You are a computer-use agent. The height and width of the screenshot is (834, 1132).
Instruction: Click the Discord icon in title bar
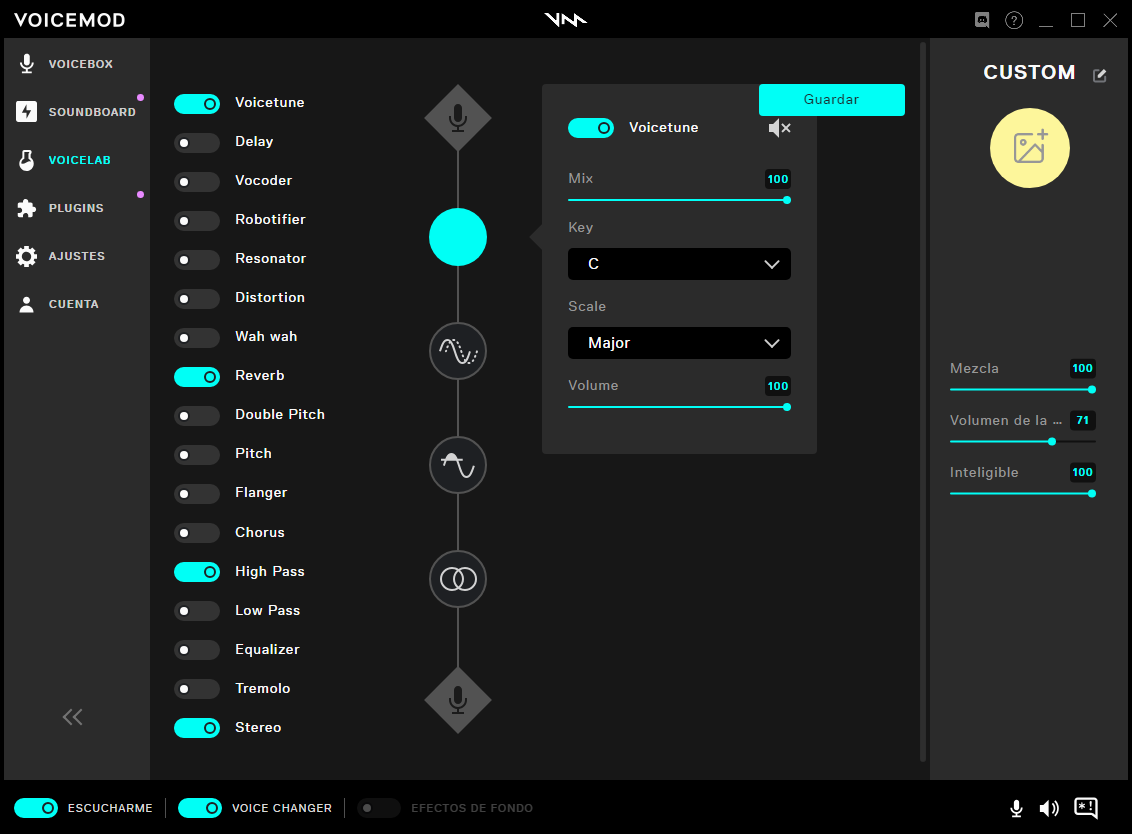point(982,20)
